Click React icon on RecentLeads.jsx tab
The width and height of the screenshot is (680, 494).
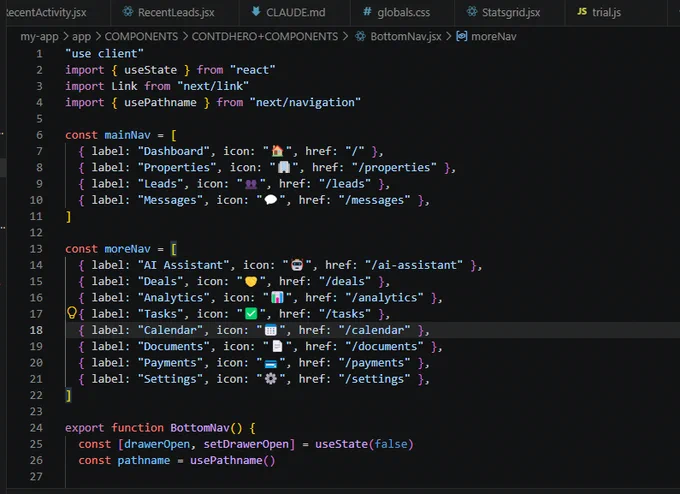click(128, 12)
